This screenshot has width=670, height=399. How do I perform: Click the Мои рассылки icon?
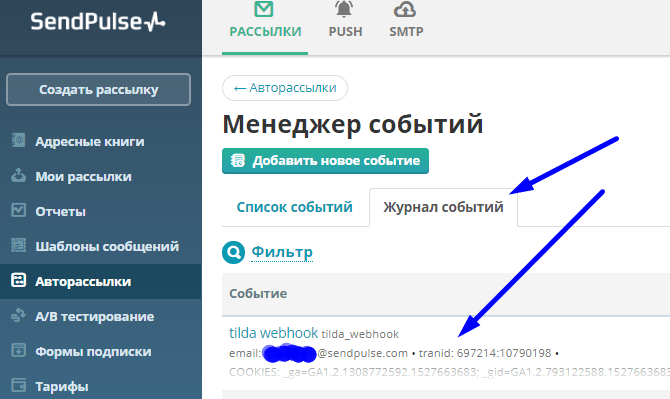coord(18,176)
